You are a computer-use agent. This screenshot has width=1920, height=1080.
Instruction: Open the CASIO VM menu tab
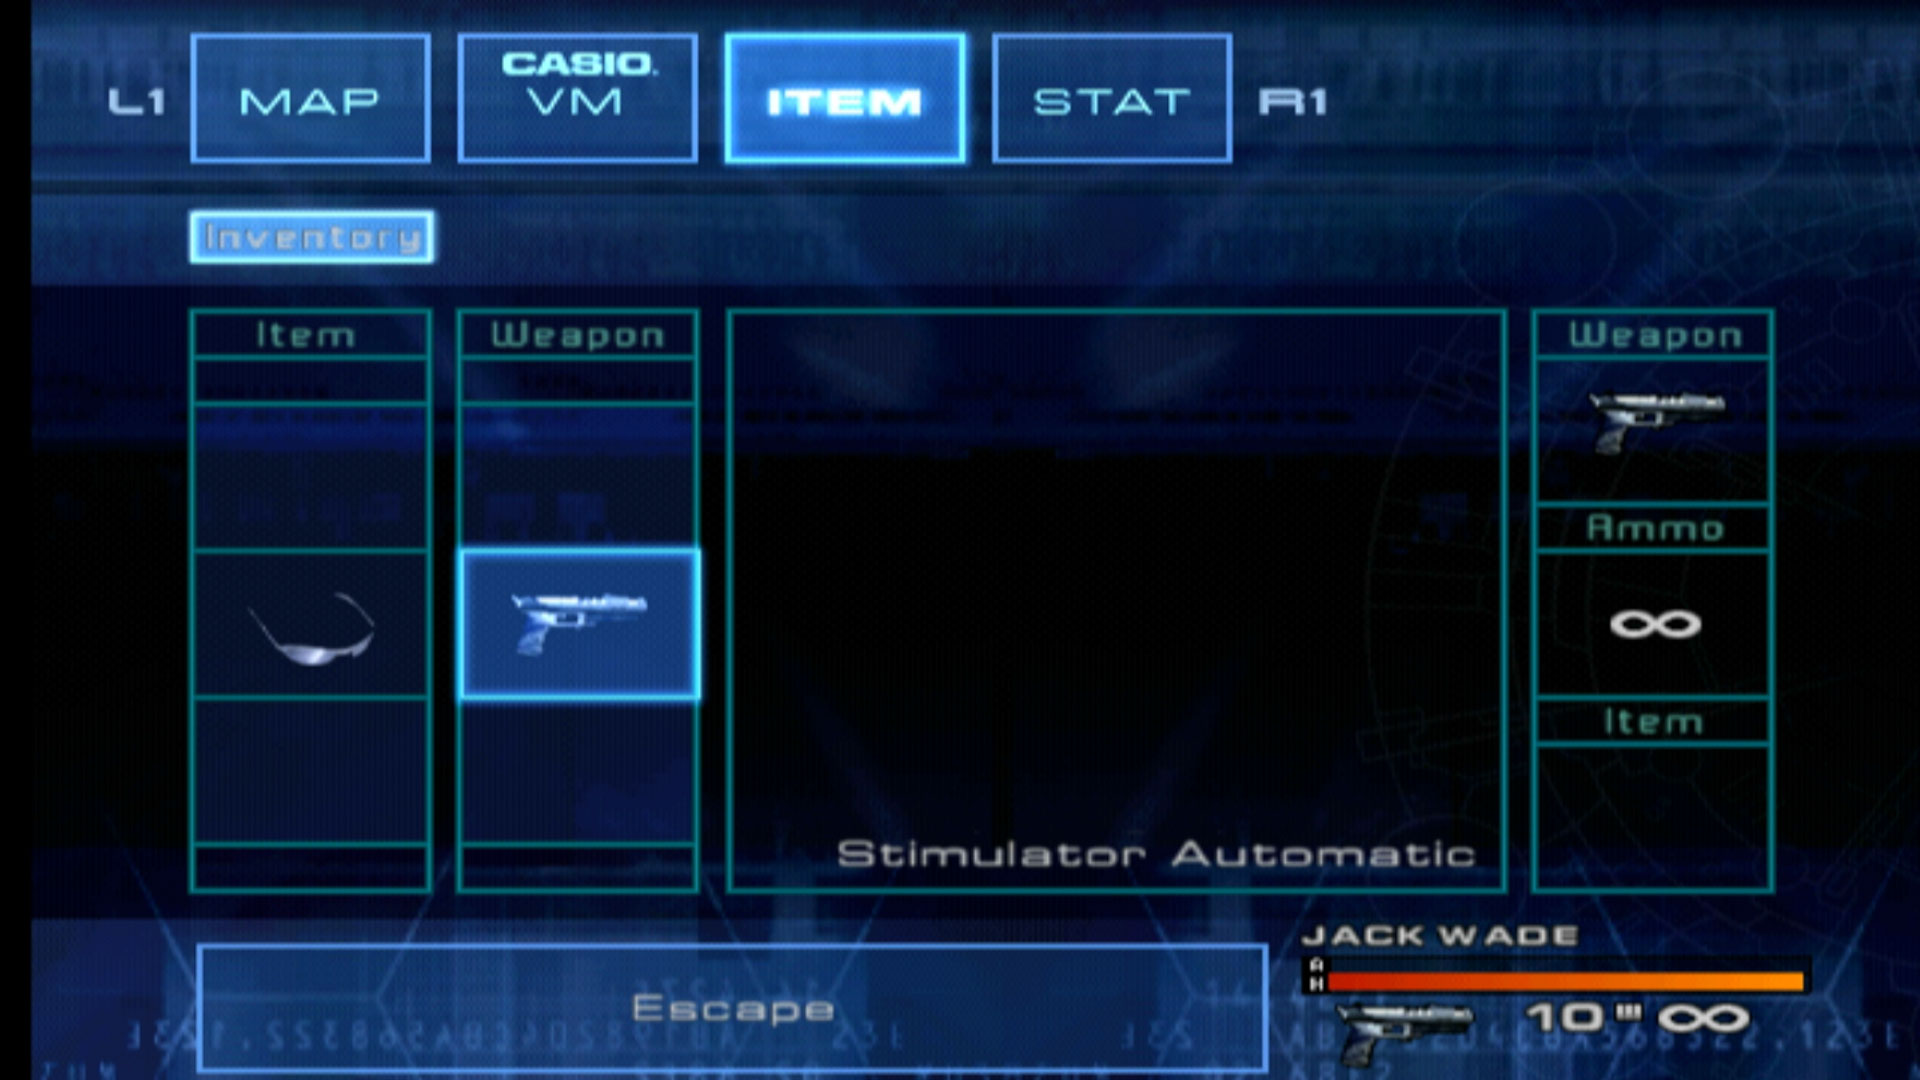click(x=574, y=100)
